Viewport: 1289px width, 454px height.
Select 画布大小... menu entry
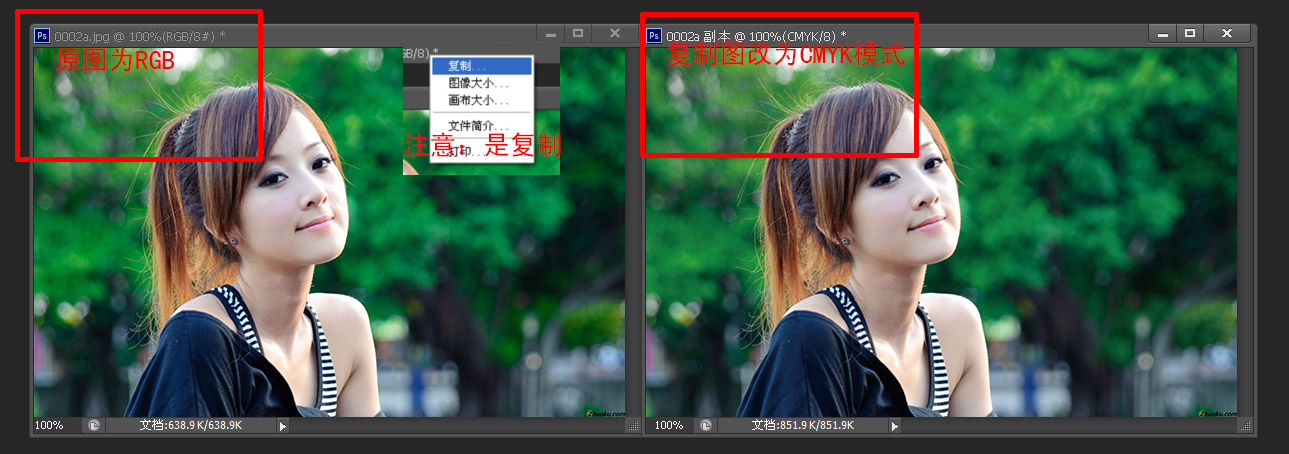481,101
